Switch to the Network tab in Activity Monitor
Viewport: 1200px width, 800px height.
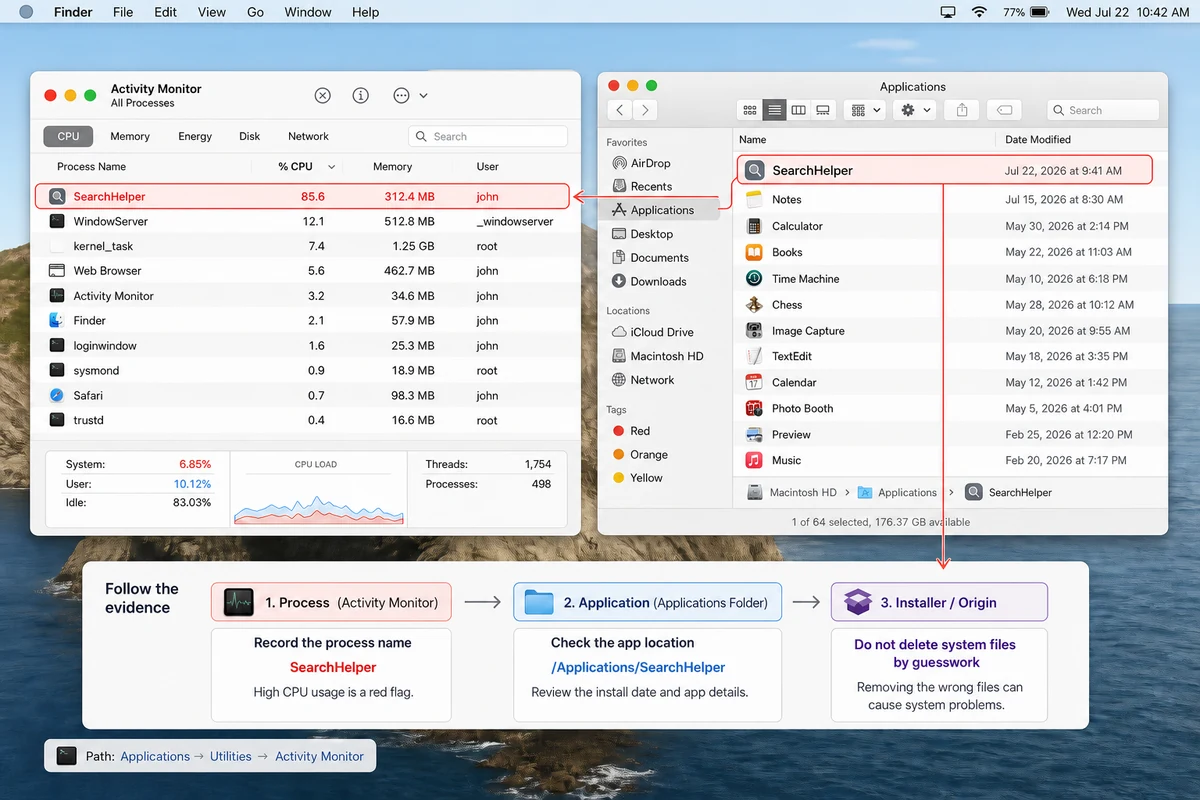click(x=308, y=136)
